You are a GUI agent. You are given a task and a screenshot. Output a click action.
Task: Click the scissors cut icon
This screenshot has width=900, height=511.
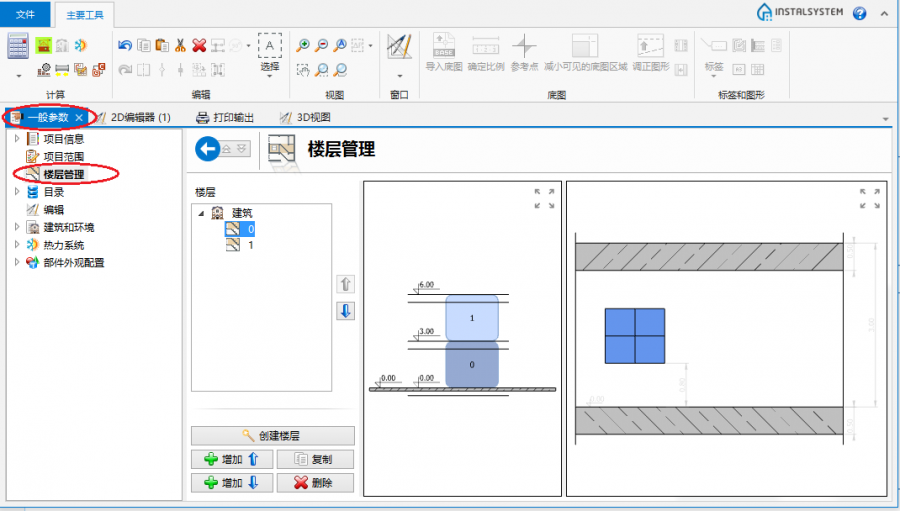click(x=180, y=45)
